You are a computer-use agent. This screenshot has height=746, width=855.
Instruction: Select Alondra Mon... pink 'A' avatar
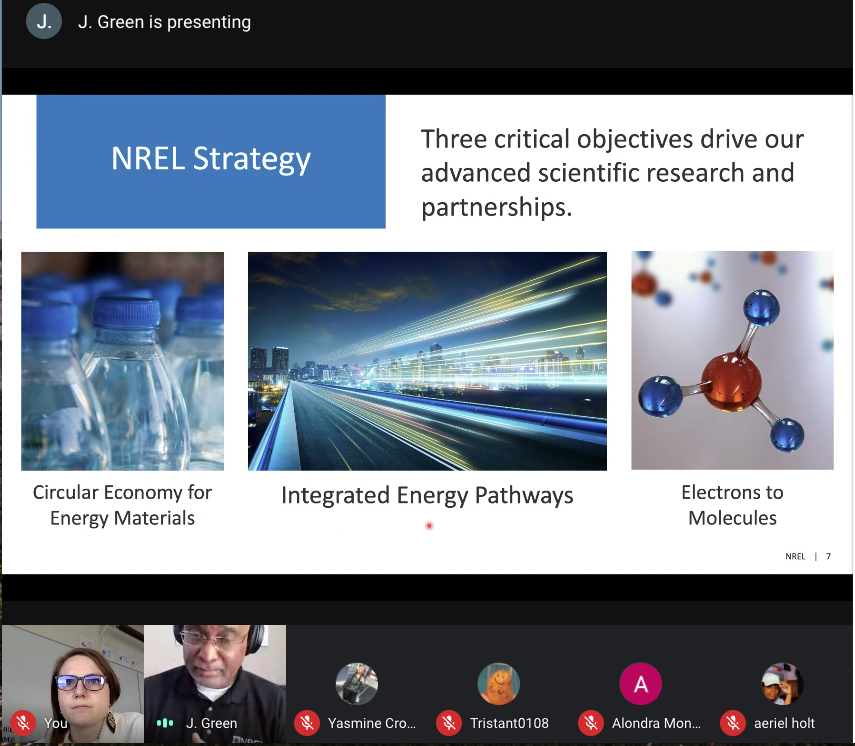click(x=641, y=684)
